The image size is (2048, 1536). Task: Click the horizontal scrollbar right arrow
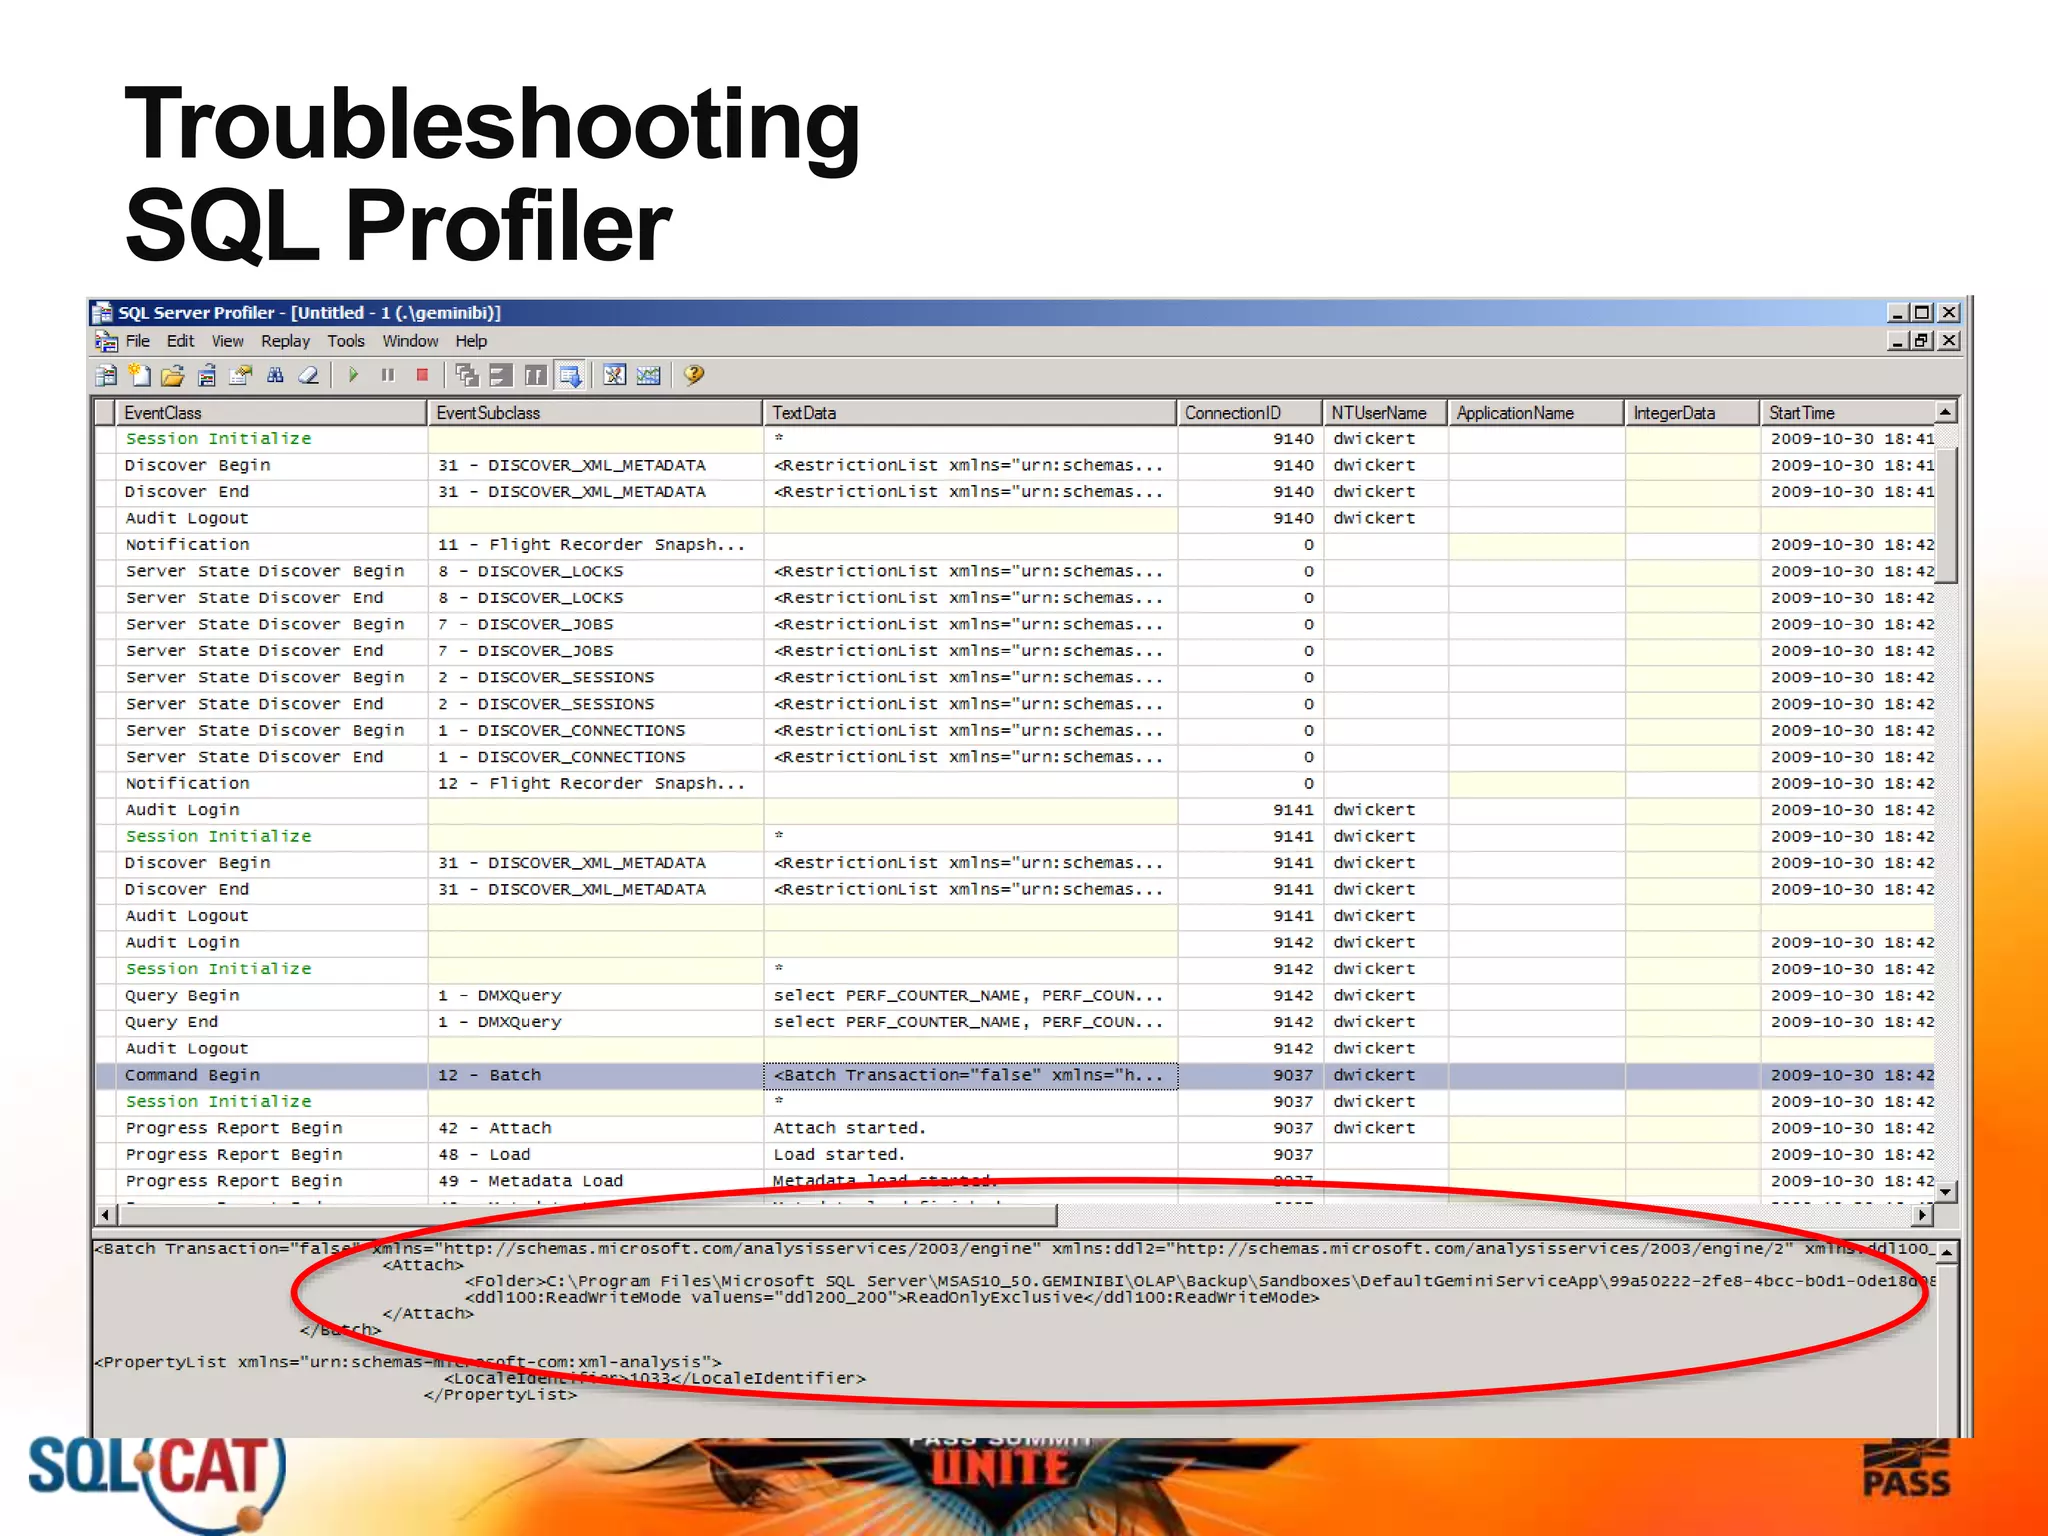pos(1922,1215)
